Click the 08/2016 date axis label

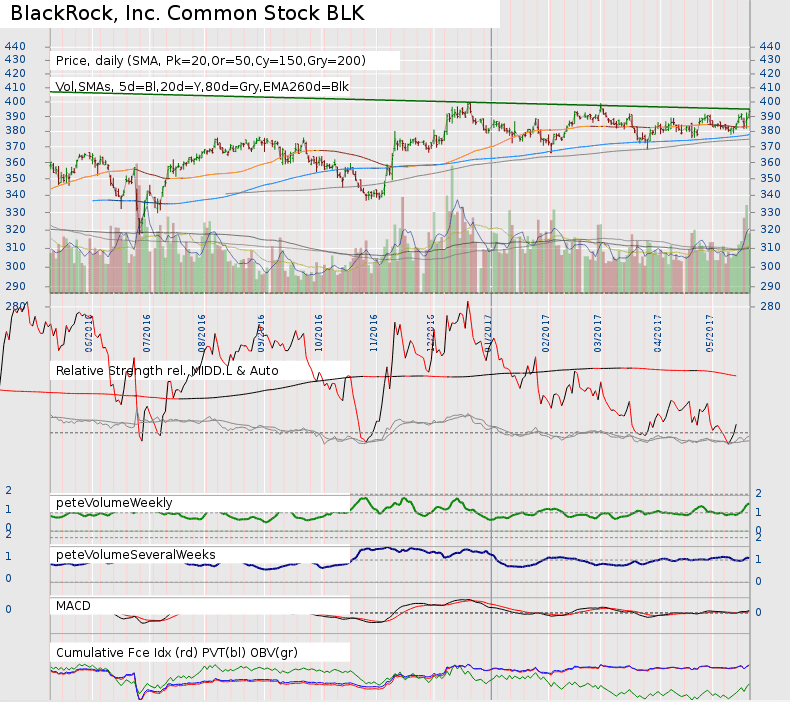point(202,334)
